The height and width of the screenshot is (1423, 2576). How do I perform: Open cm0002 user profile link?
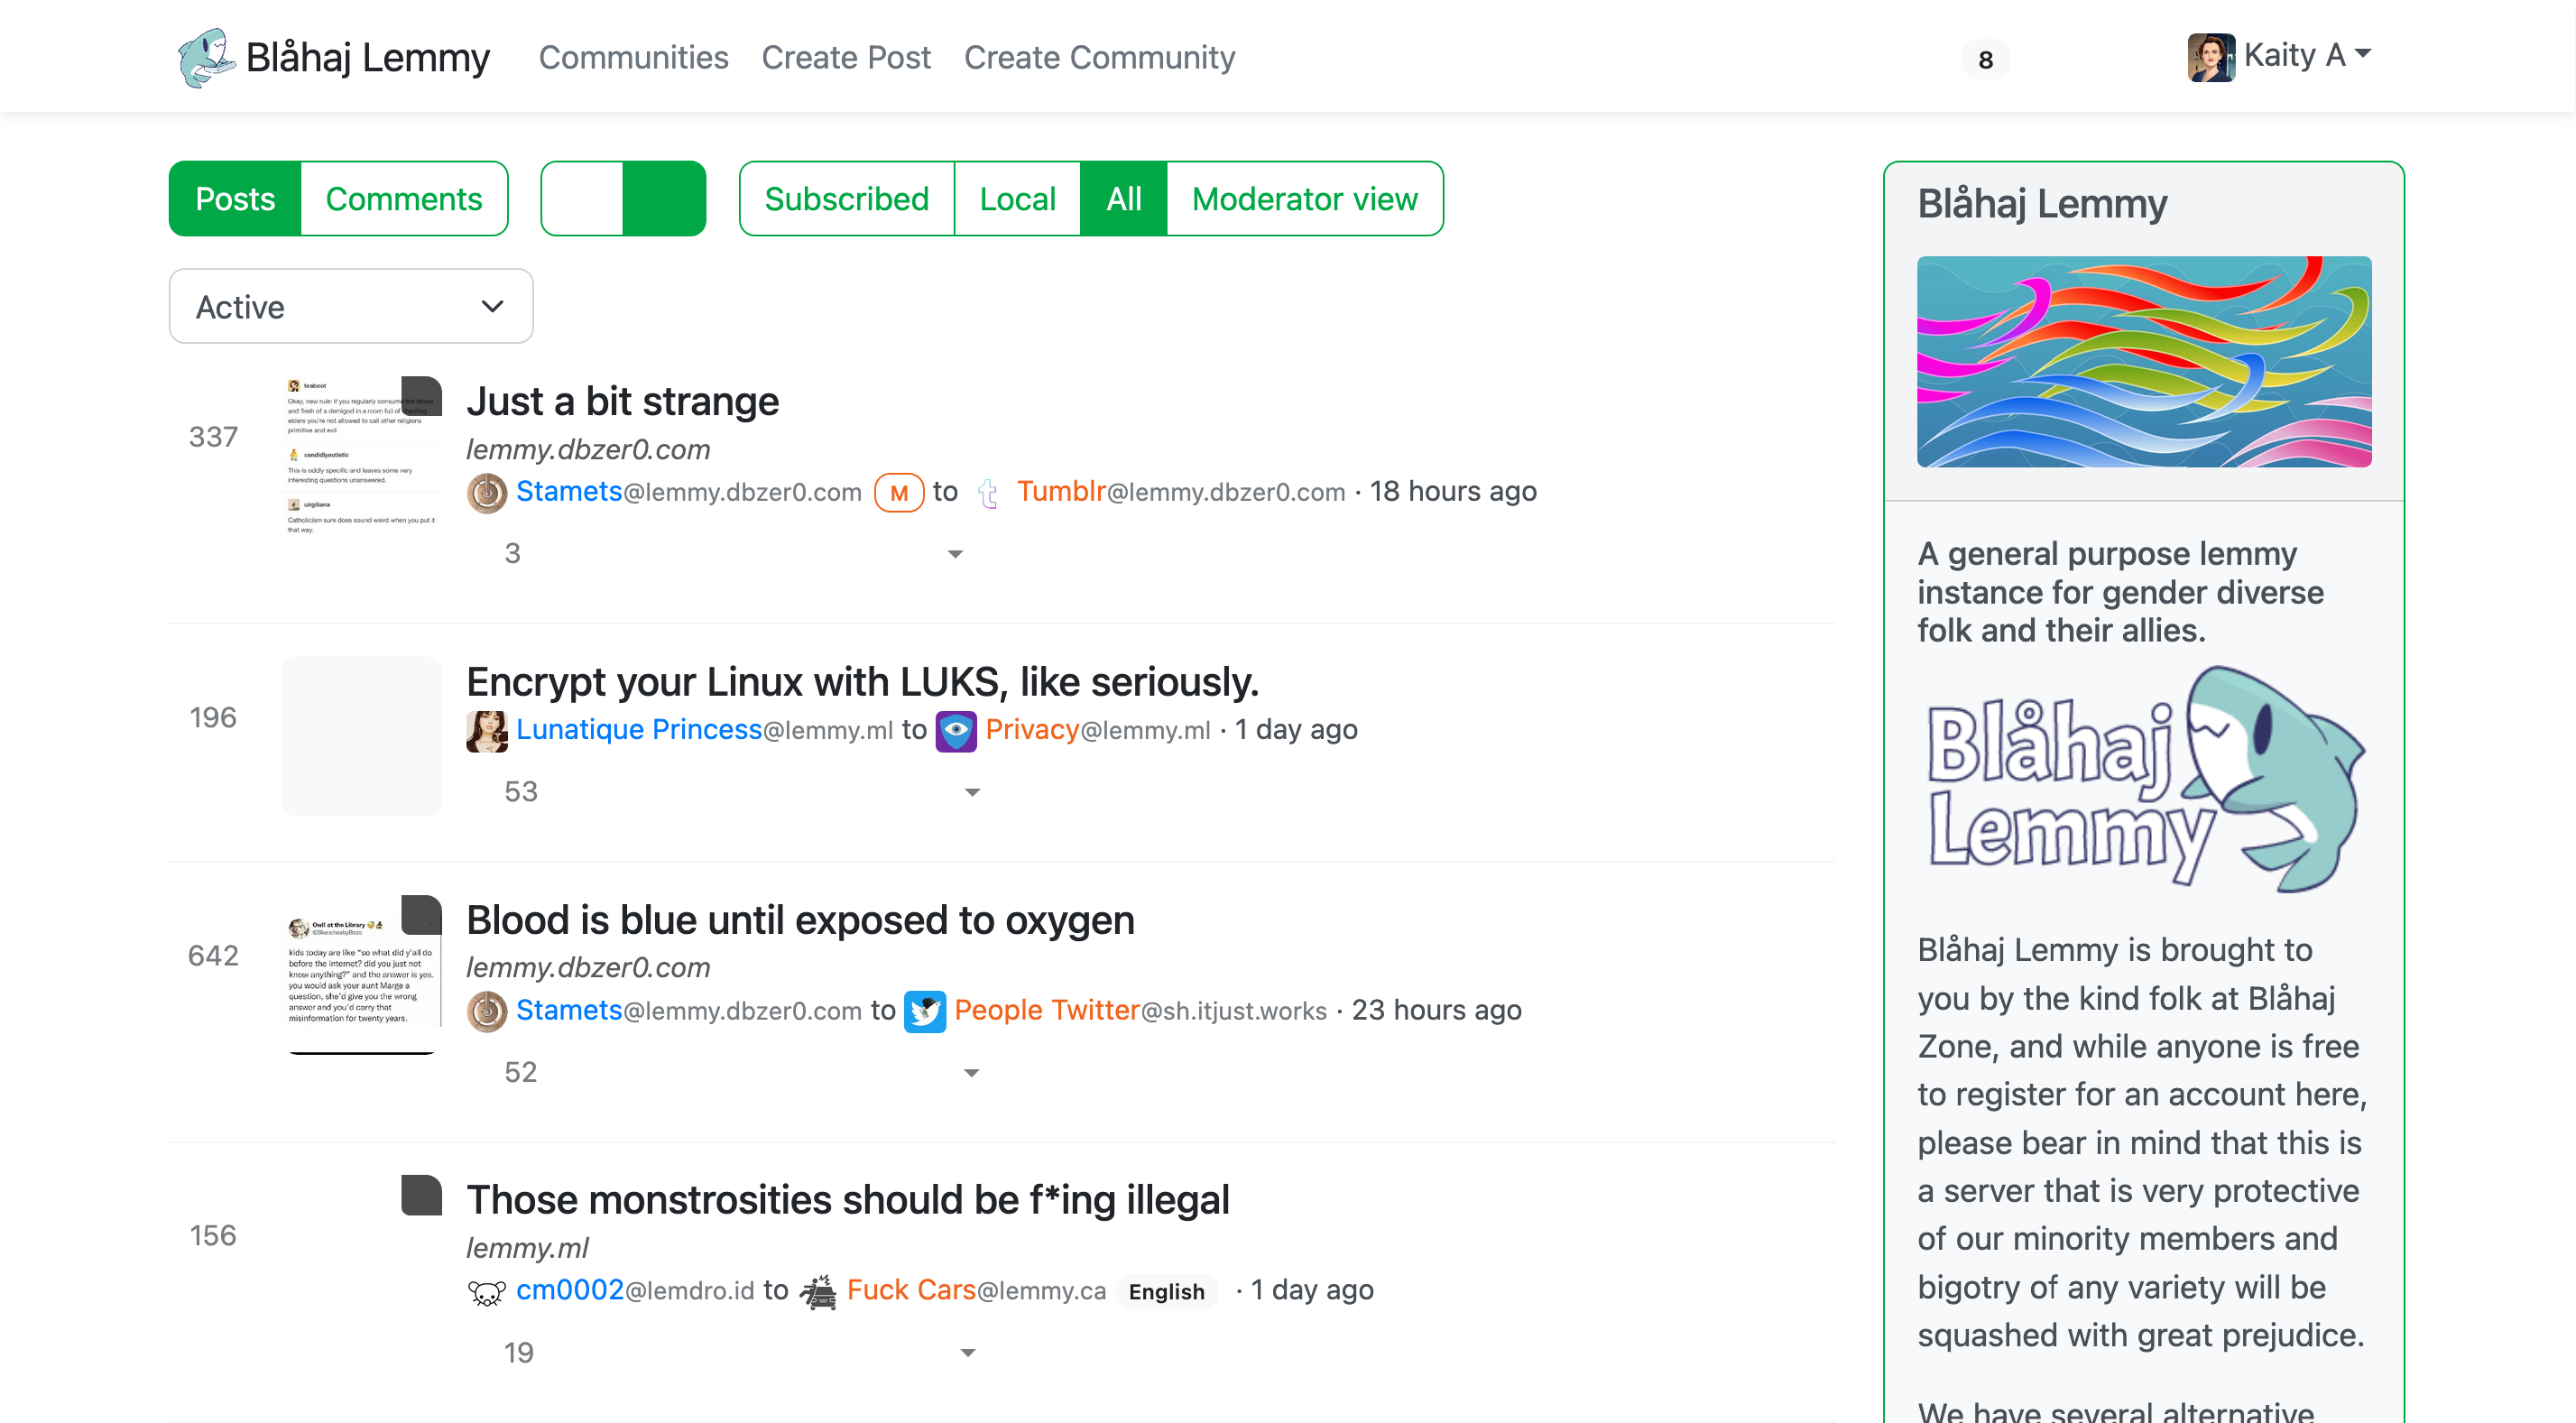pyautogui.click(x=570, y=1290)
